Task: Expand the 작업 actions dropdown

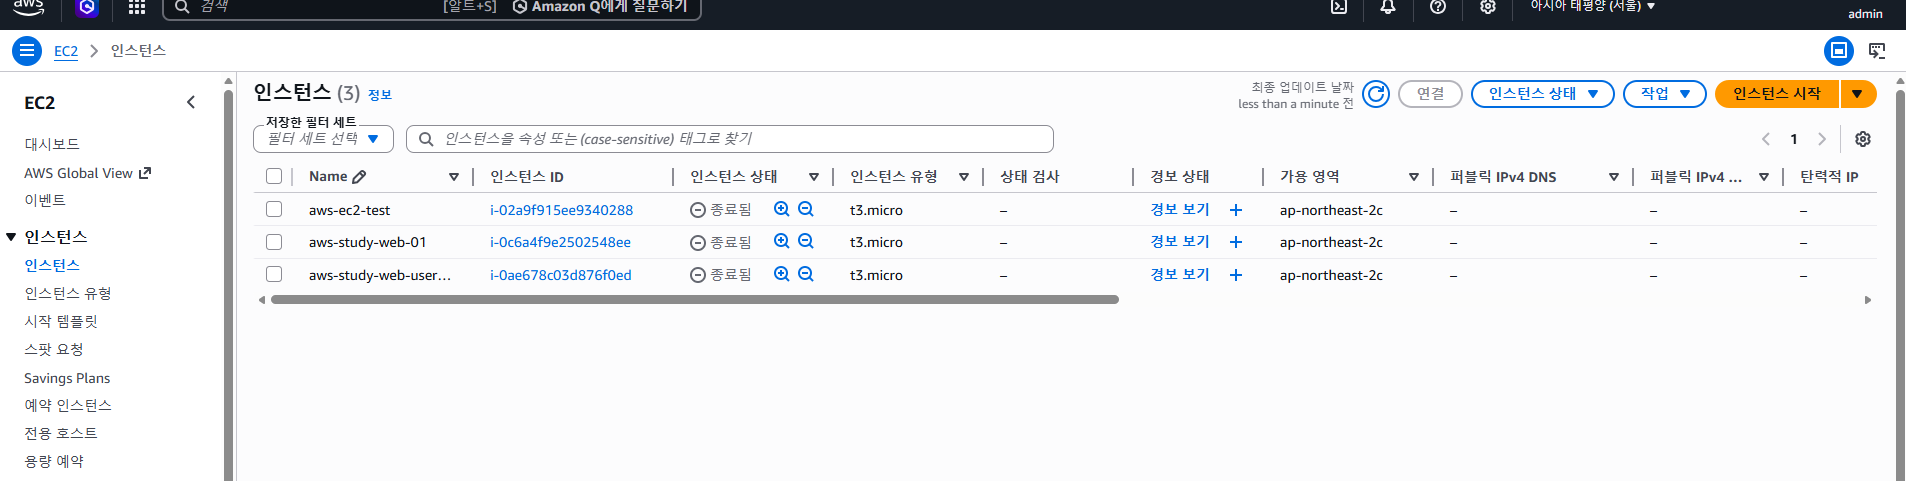Action: click(x=1665, y=94)
